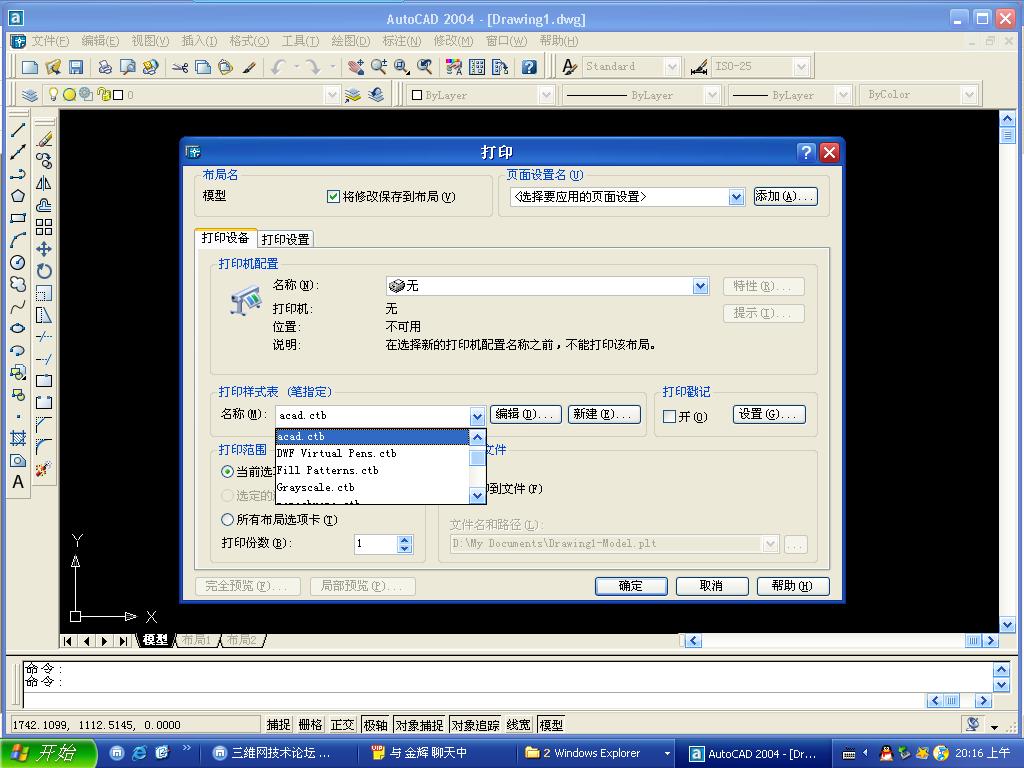Viewport: 1024px width, 768px height.
Task: Toggle 正交 ortho mode in status bar
Action: click(x=342, y=725)
